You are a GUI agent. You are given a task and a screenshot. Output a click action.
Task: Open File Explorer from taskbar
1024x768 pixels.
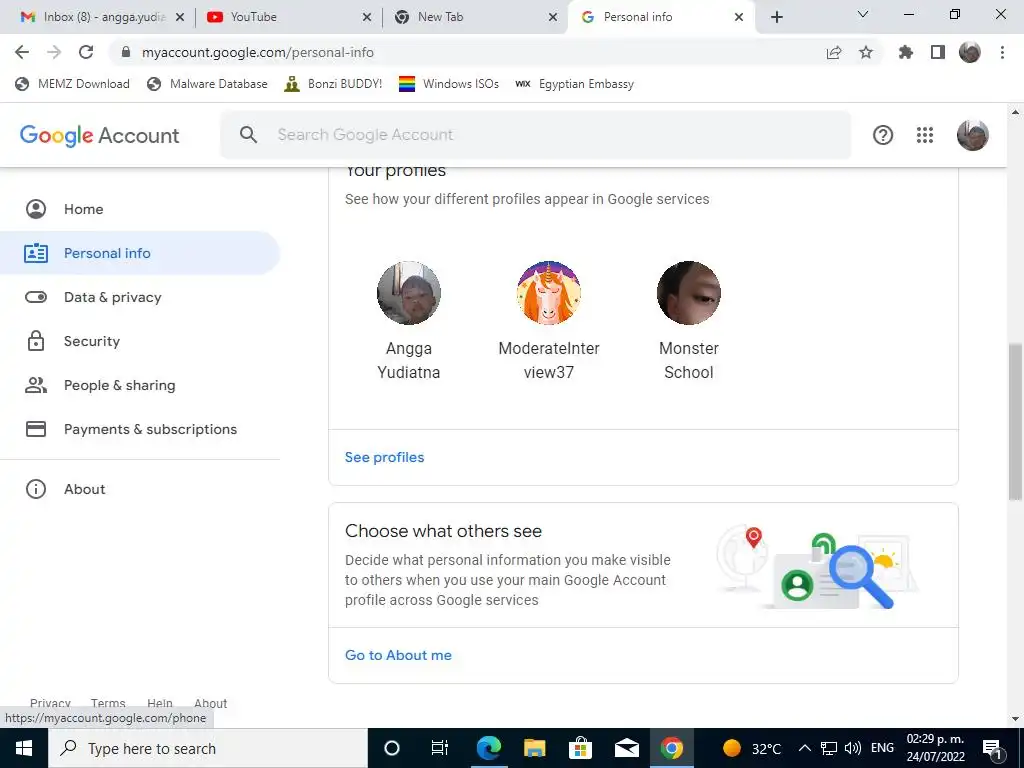534,748
